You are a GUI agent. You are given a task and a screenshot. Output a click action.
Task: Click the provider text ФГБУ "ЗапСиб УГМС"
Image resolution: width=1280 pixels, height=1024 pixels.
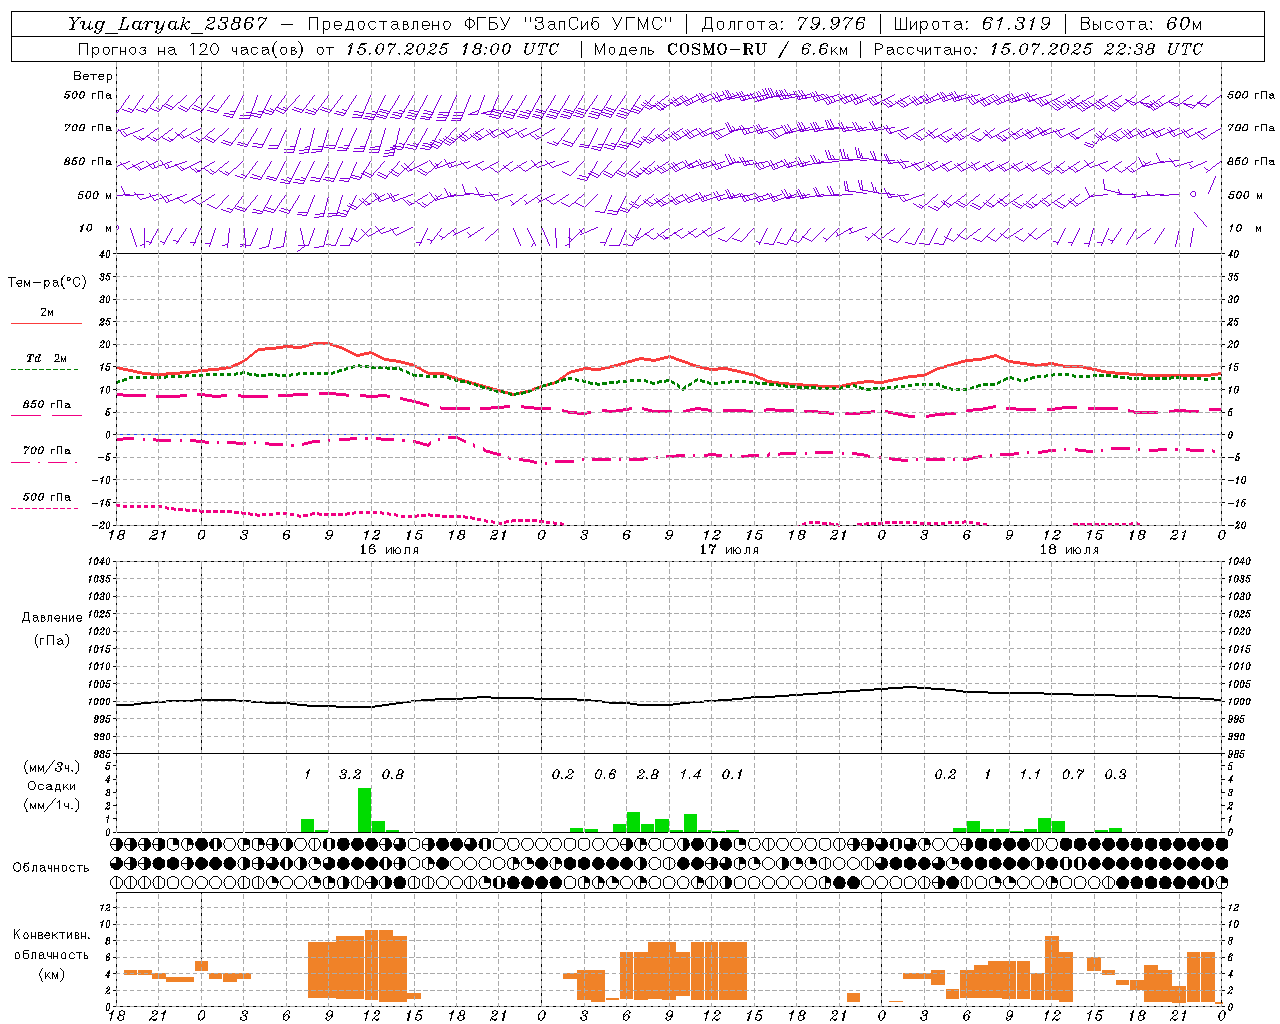click(x=568, y=24)
